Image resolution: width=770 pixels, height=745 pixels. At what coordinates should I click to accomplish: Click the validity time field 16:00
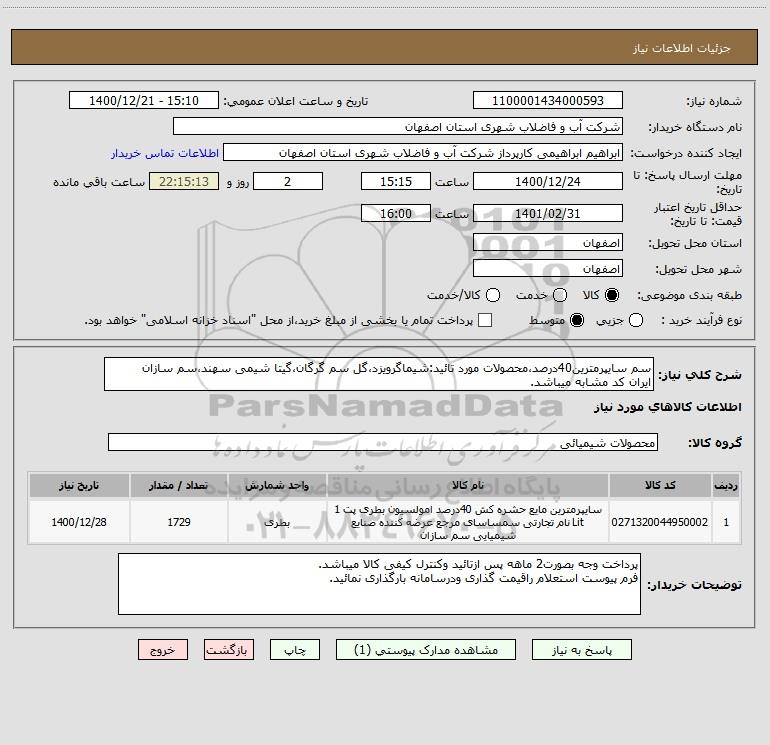(x=396, y=214)
